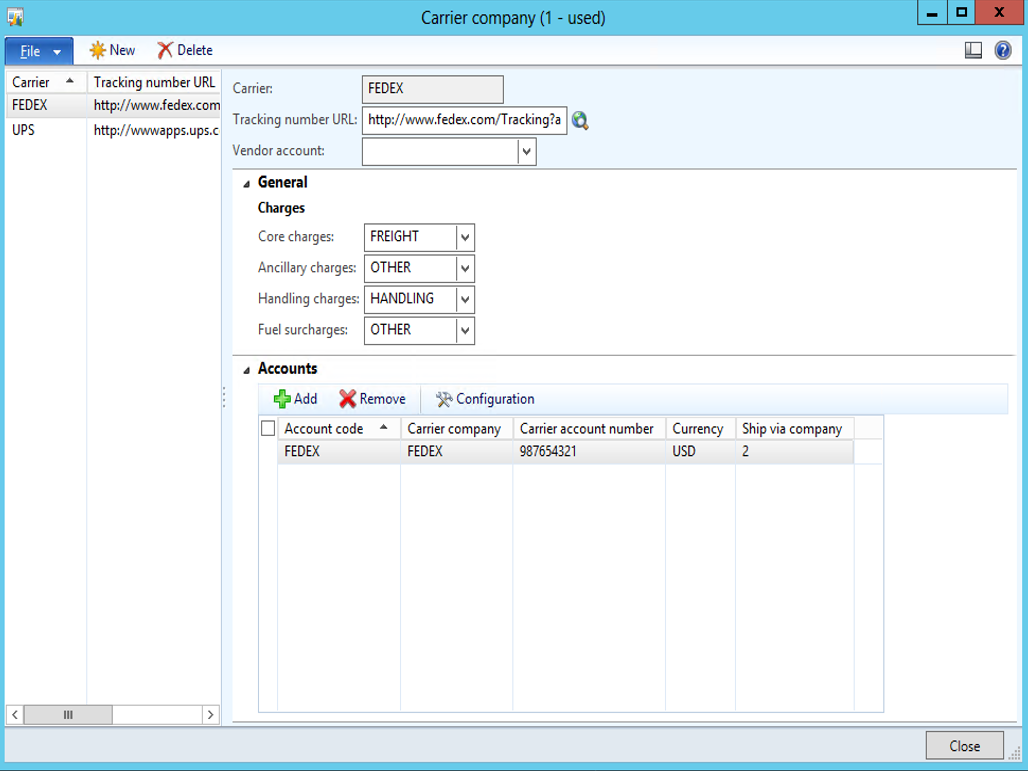Click the red Delete icon in toolbar
Image resolution: width=1028 pixels, height=771 pixels.
tap(165, 50)
